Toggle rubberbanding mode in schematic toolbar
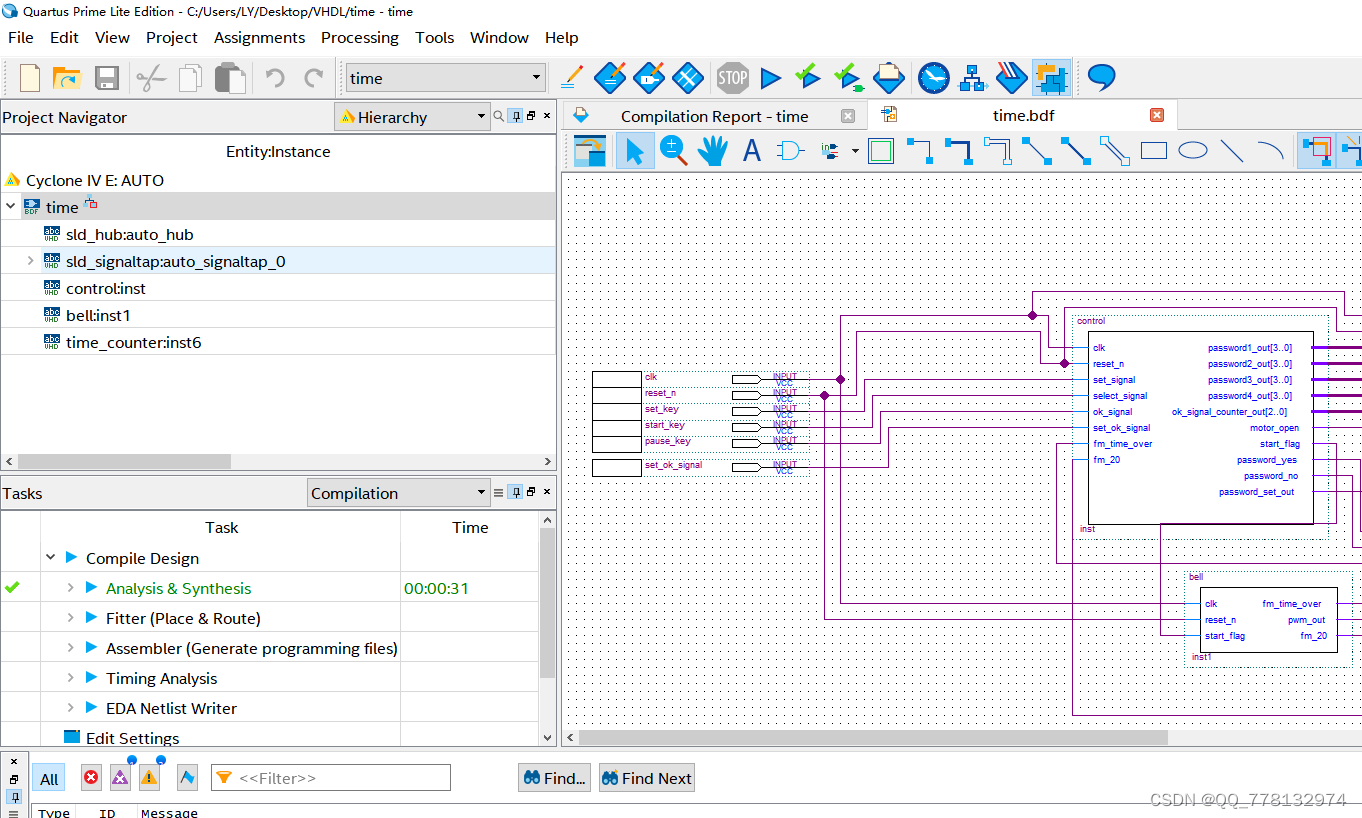The width and height of the screenshot is (1362, 818). pos(1316,151)
